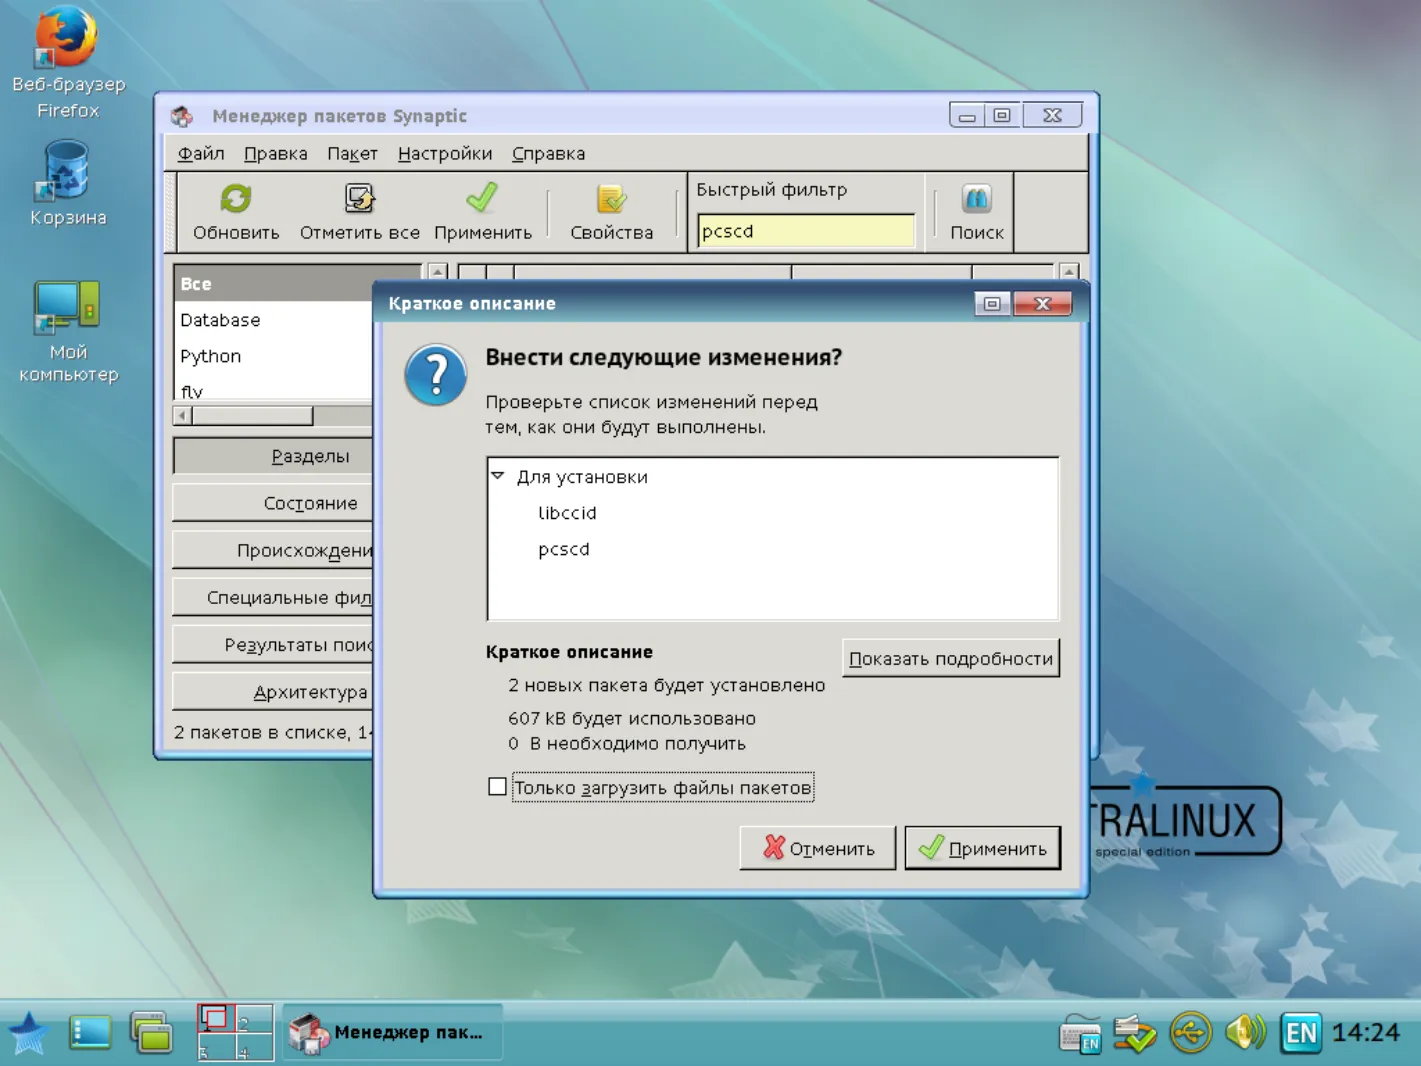Click Показать подробности button
The width and height of the screenshot is (1421, 1066).
click(951, 658)
